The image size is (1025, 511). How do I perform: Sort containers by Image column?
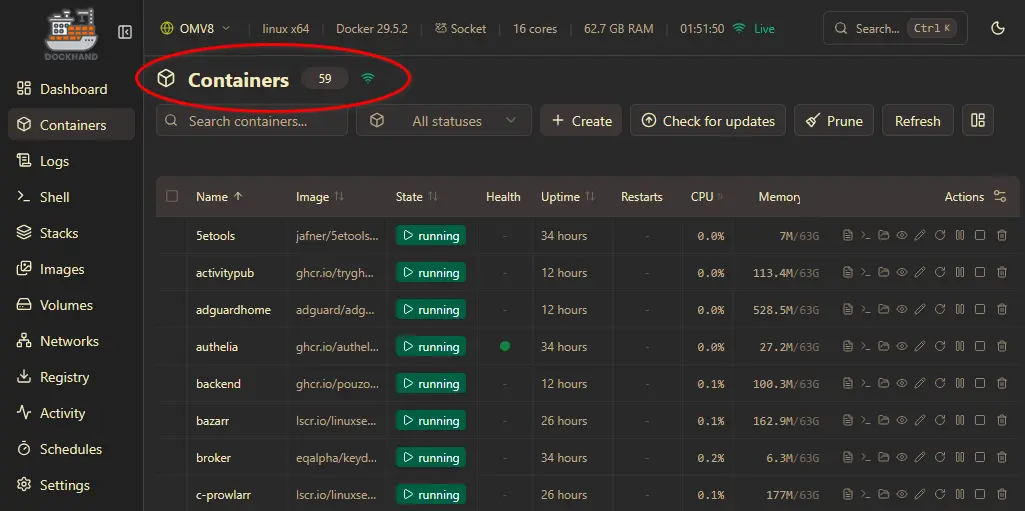click(x=320, y=197)
